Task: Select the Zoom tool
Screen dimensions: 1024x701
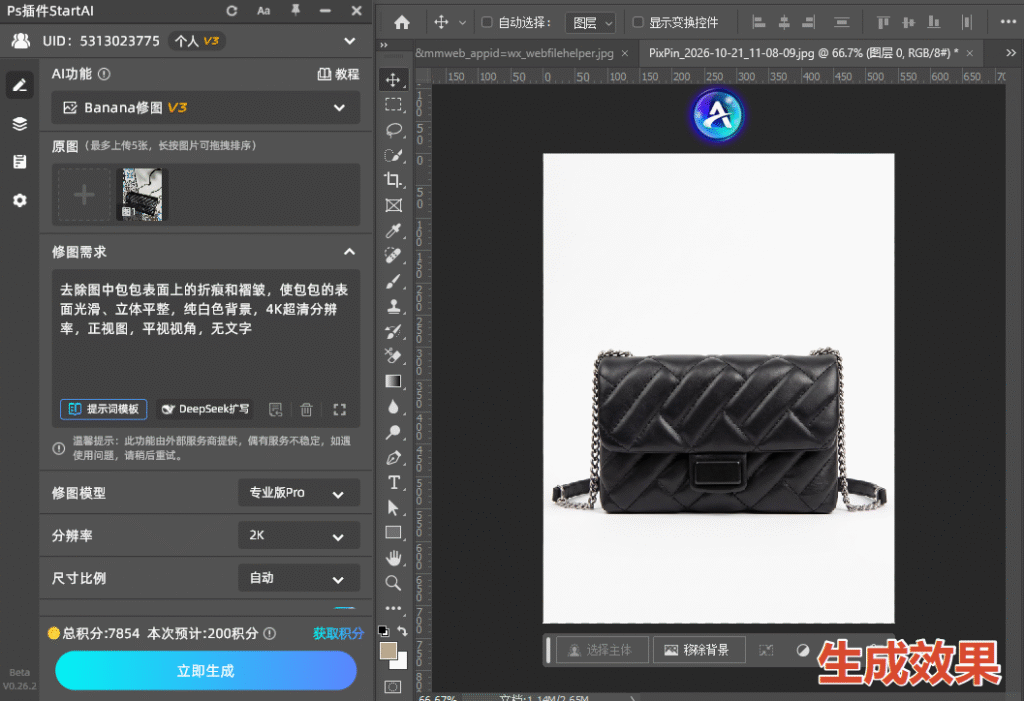Action: pos(393,583)
